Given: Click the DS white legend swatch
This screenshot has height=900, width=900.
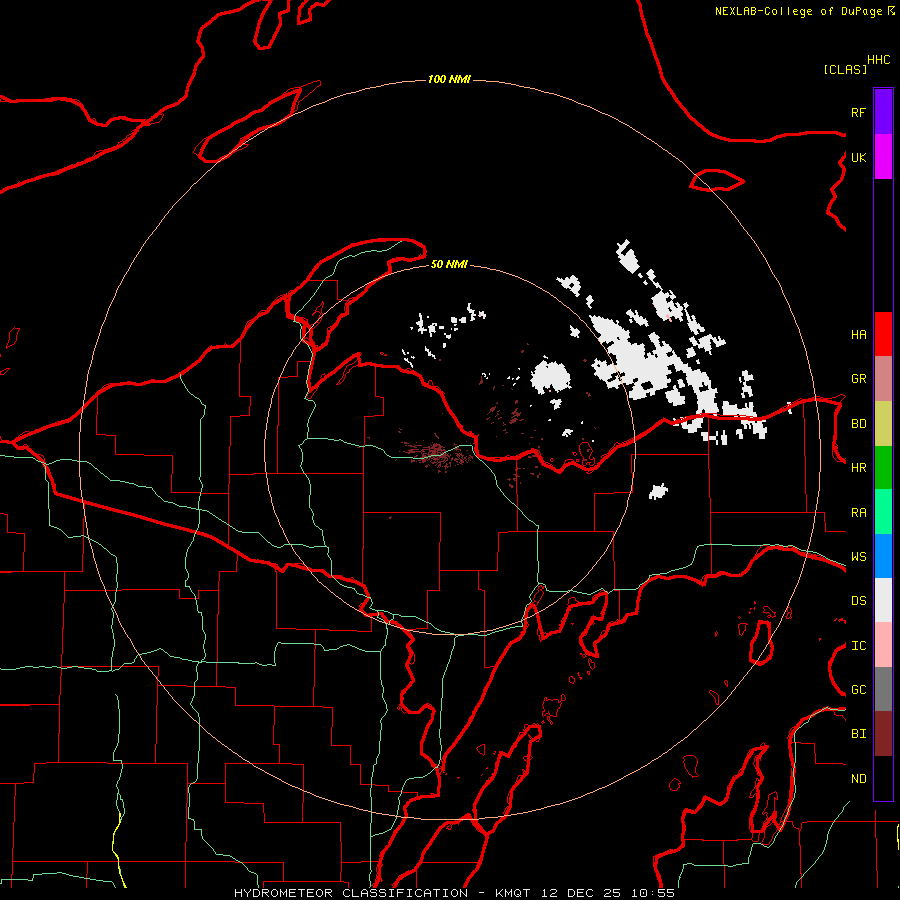Looking at the screenshot, I should tap(883, 600).
